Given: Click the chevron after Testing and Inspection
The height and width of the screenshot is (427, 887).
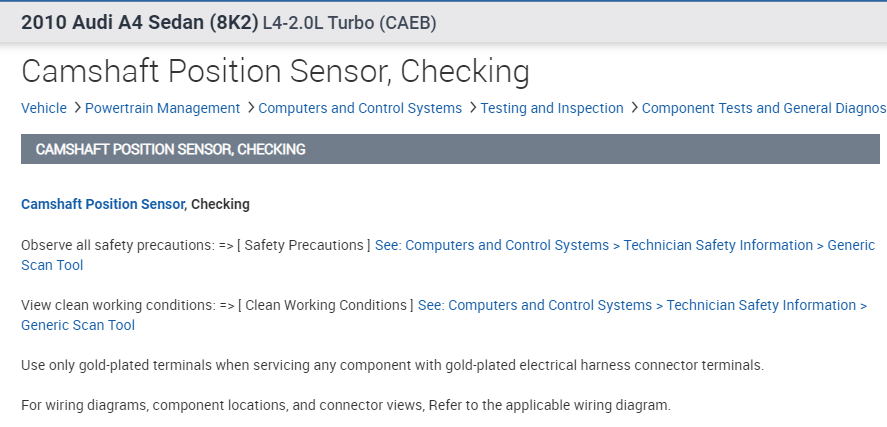Looking at the screenshot, I should 633,108.
